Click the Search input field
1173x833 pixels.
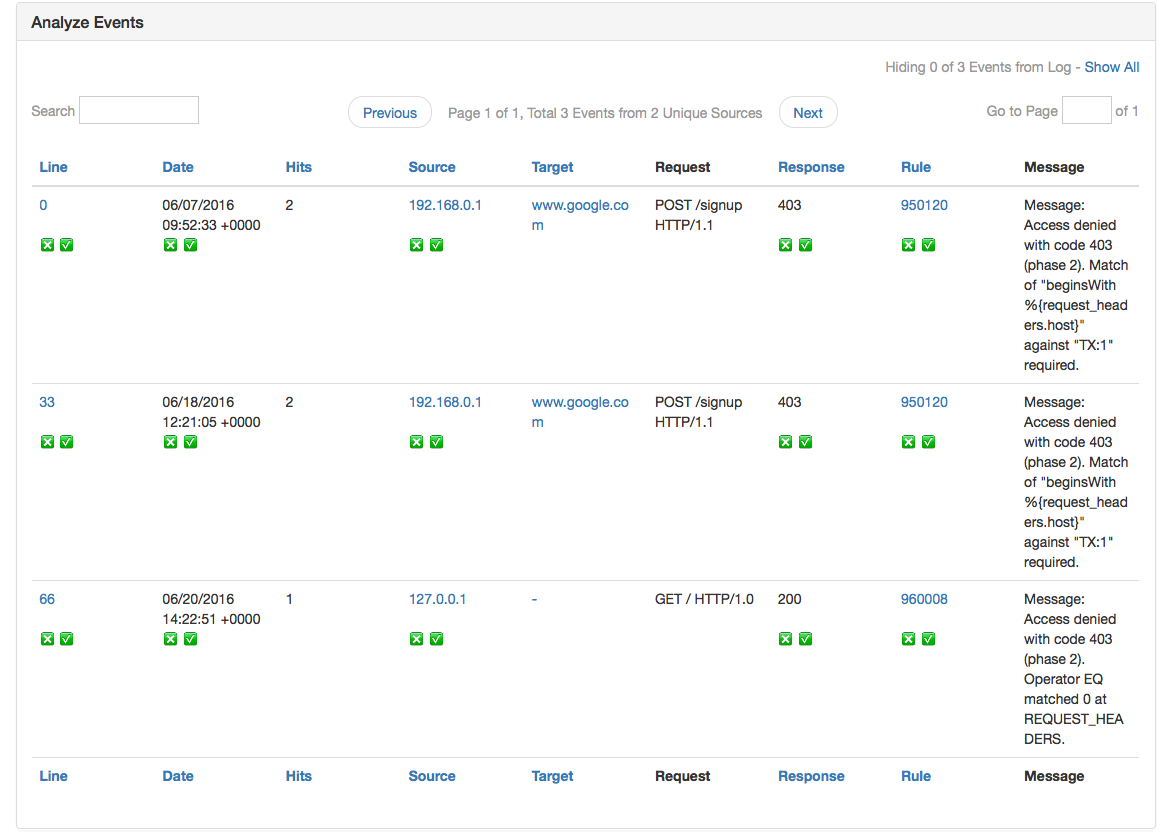point(138,110)
